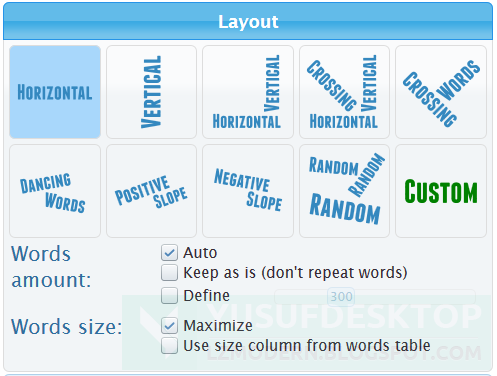The height and width of the screenshot is (376, 497).
Task: Toggle the Auto words amount checkbox
Action: click(169, 253)
